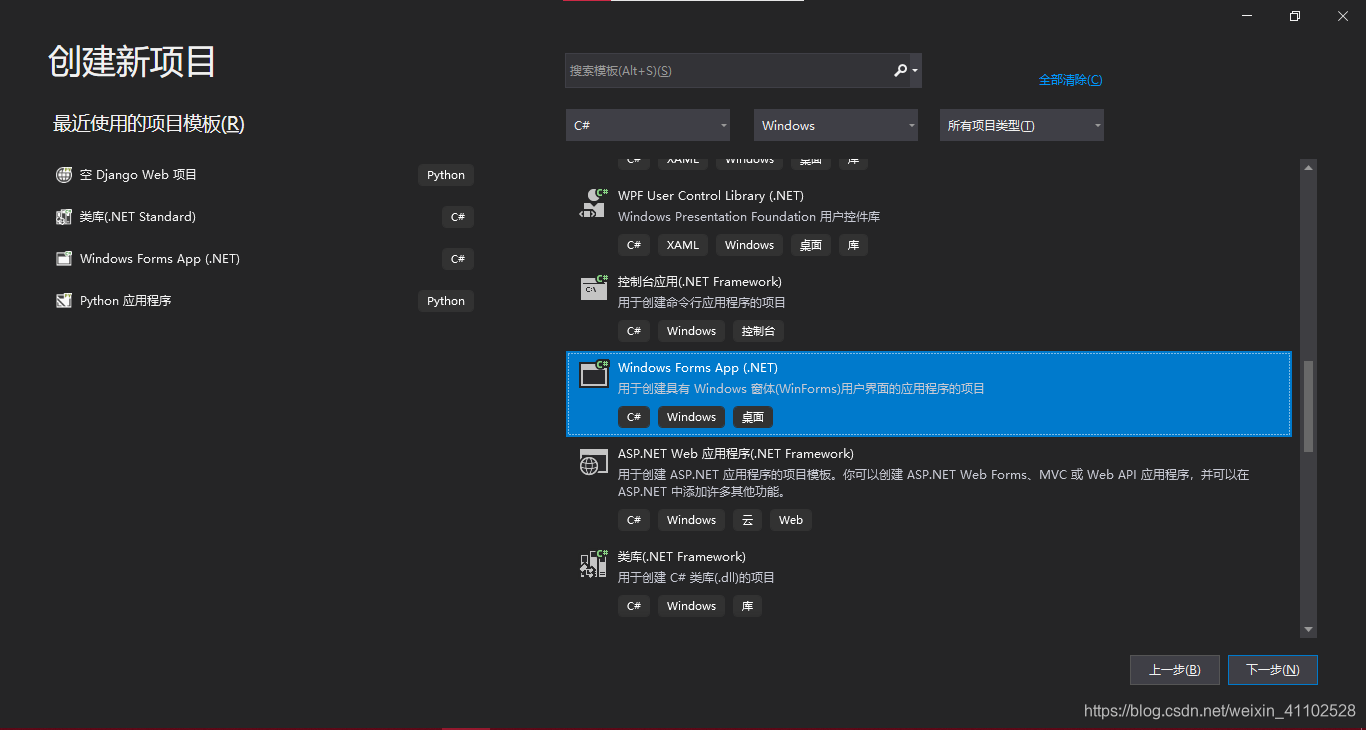Click the 控制台应用 console icon
1366x730 pixels.
pyautogui.click(x=594, y=288)
